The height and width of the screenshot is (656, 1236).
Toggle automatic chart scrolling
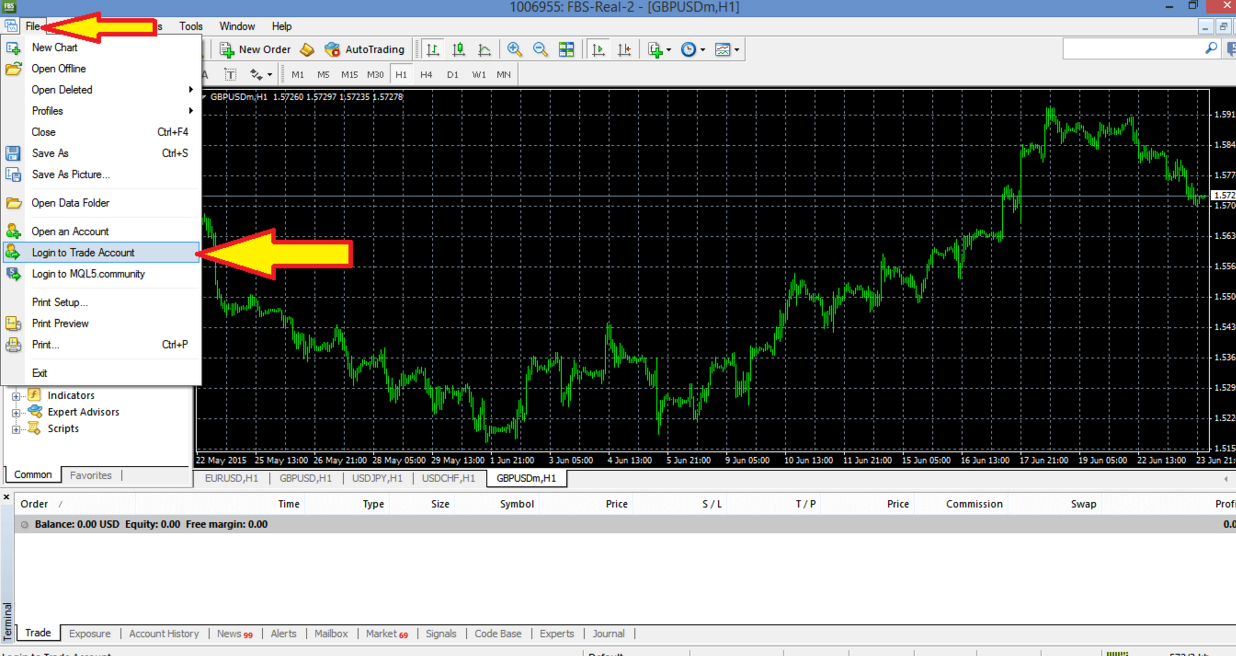pyautogui.click(x=599, y=49)
